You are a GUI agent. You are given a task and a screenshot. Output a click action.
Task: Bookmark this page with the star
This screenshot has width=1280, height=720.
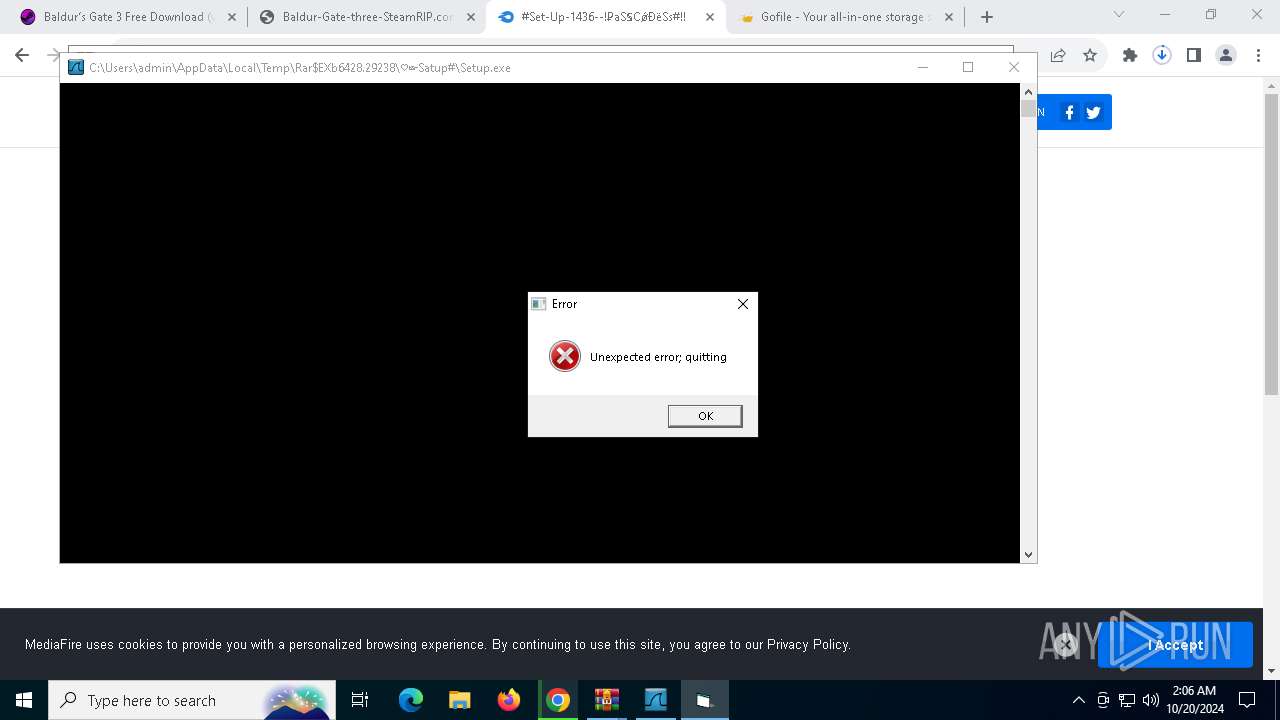(1090, 56)
